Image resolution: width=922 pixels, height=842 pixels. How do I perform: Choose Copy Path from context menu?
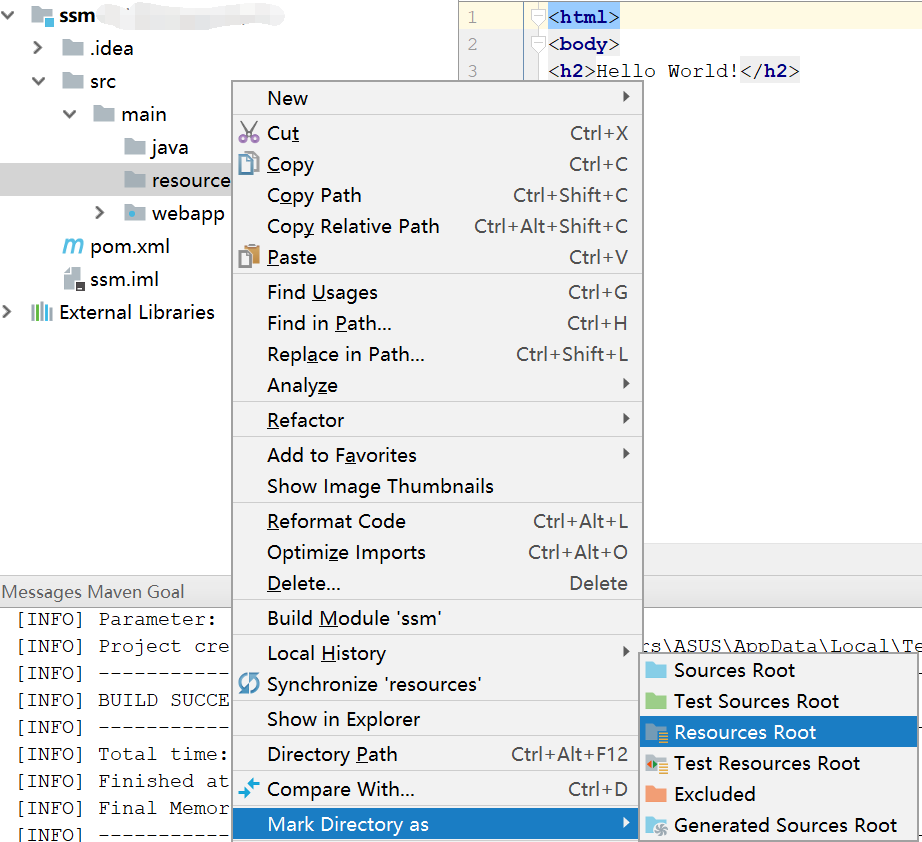(x=437, y=195)
